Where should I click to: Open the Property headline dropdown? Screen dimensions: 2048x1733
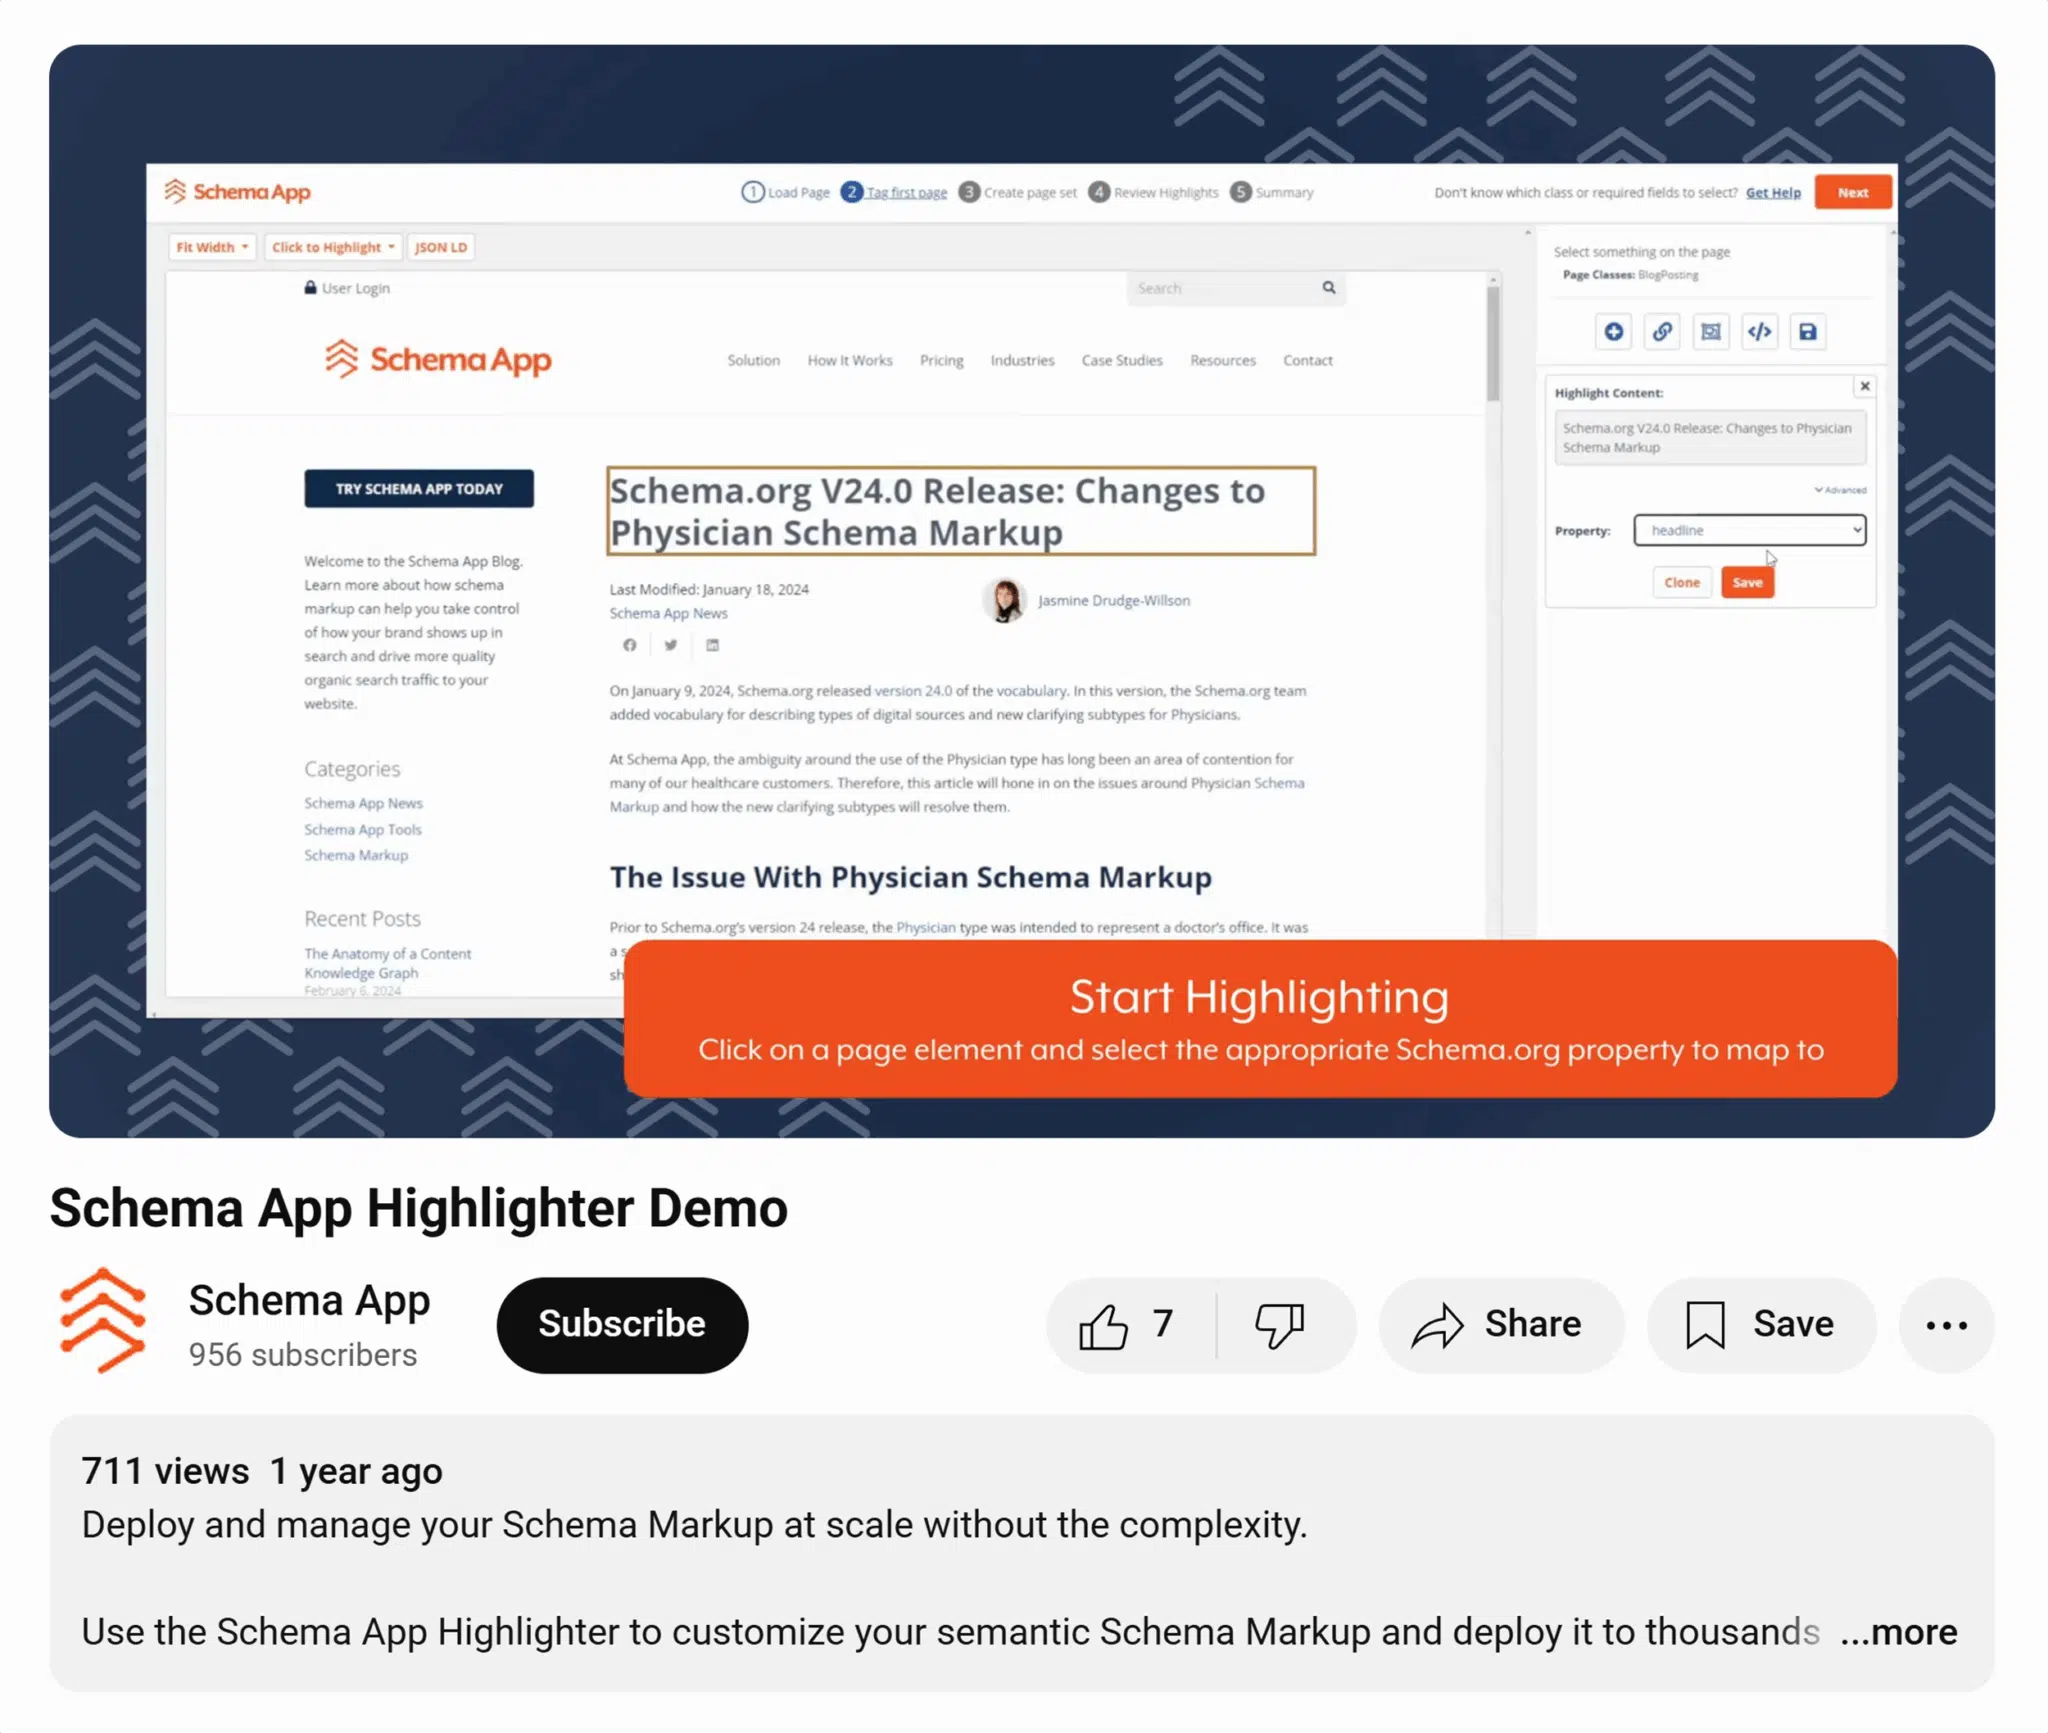pos(1749,530)
